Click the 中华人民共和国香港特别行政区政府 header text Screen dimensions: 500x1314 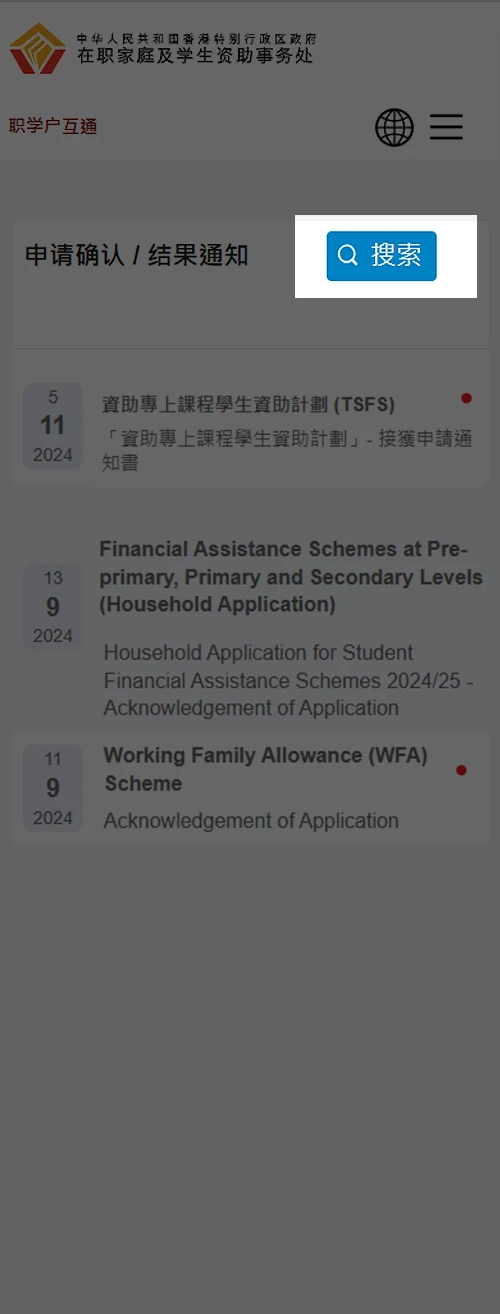pos(196,38)
